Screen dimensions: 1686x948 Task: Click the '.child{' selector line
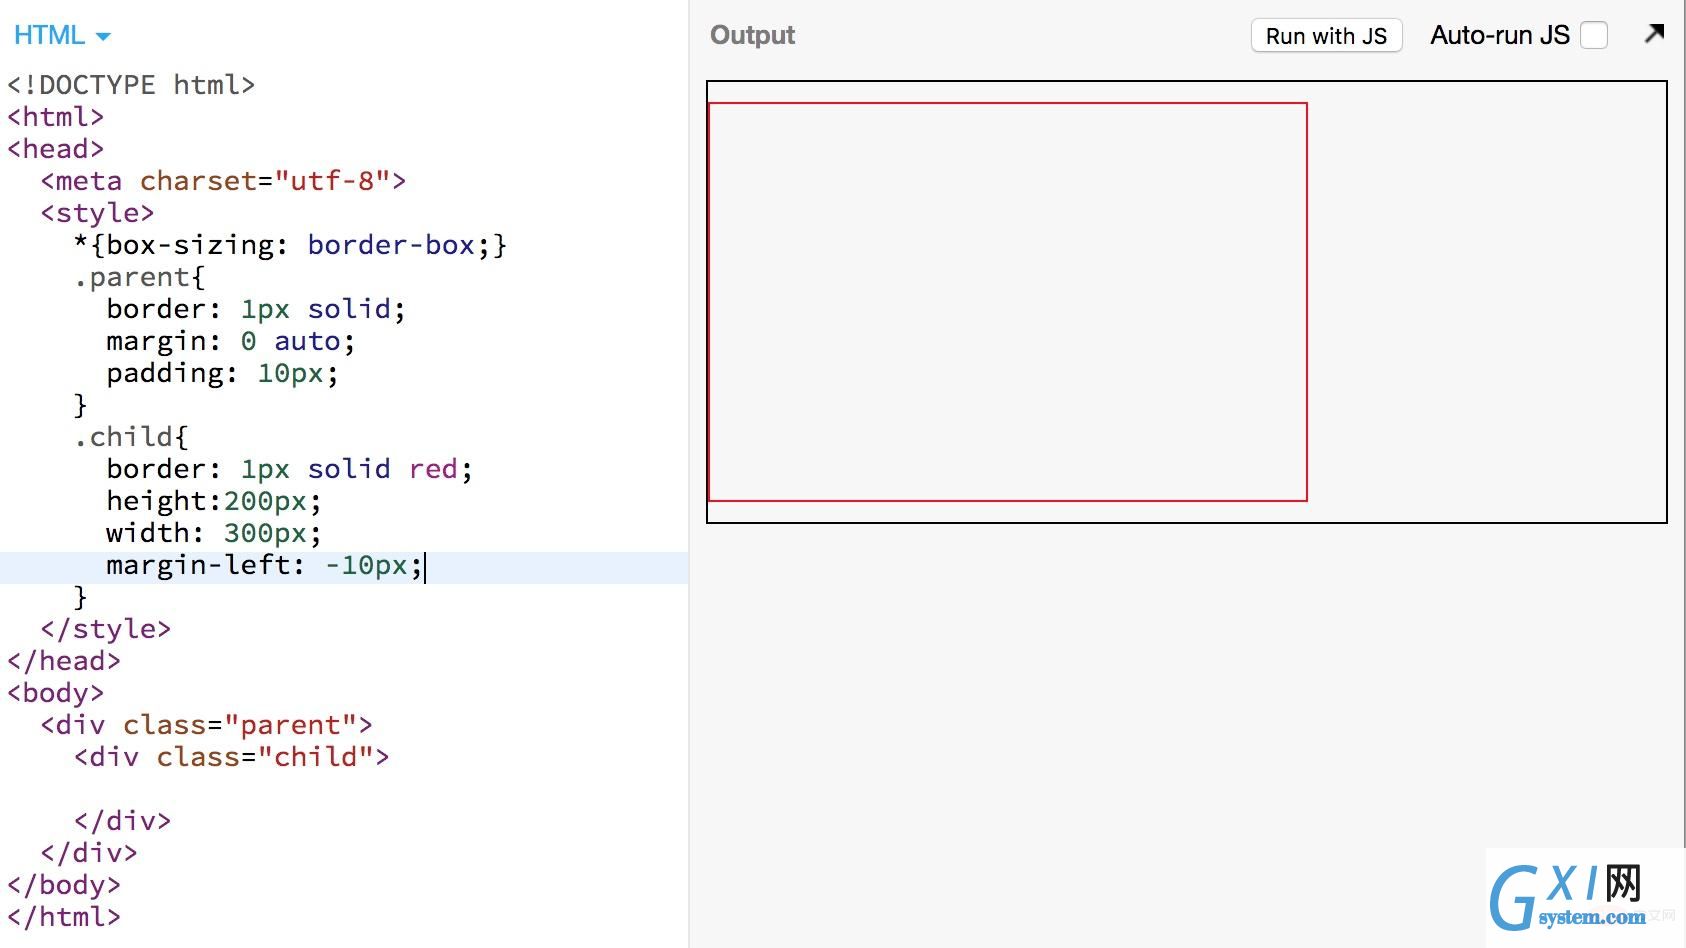(x=131, y=437)
